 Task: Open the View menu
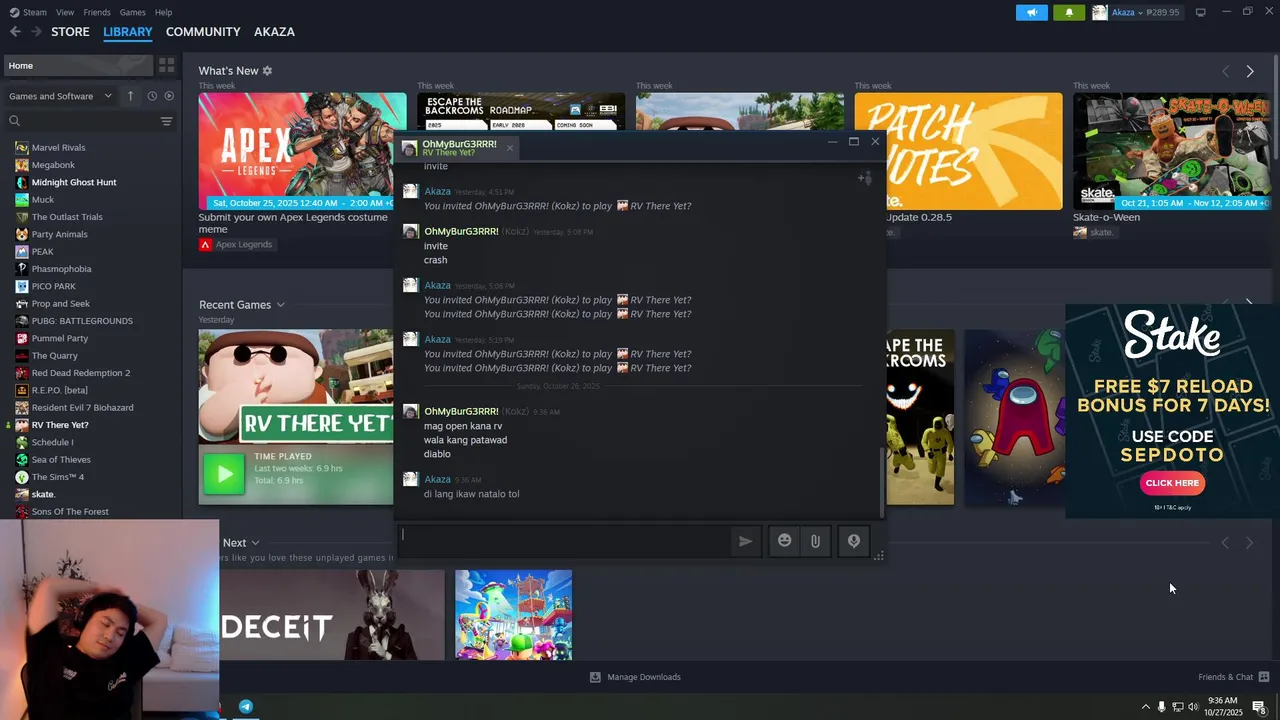click(x=65, y=12)
